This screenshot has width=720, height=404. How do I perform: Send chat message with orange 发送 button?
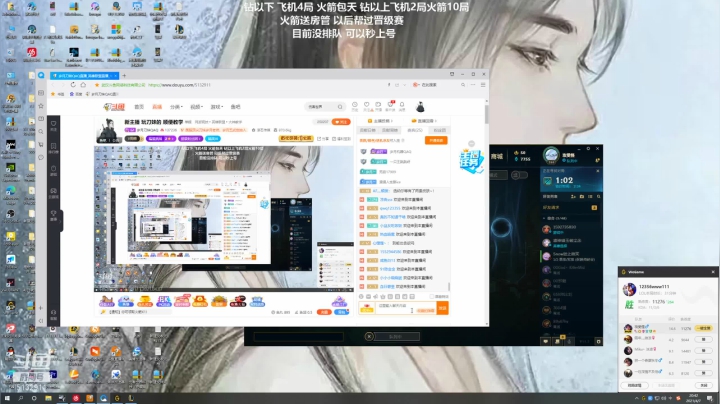click(x=442, y=309)
